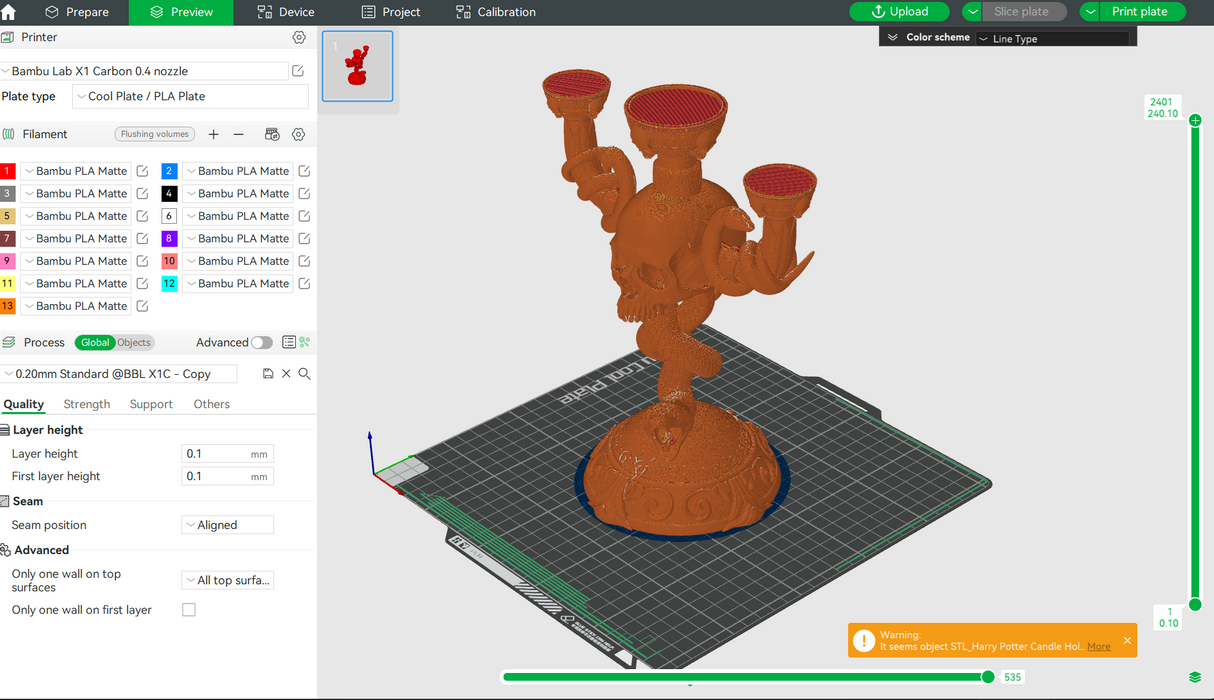Edit the printer preset icon
This screenshot has height=700, width=1214.
click(x=298, y=71)
